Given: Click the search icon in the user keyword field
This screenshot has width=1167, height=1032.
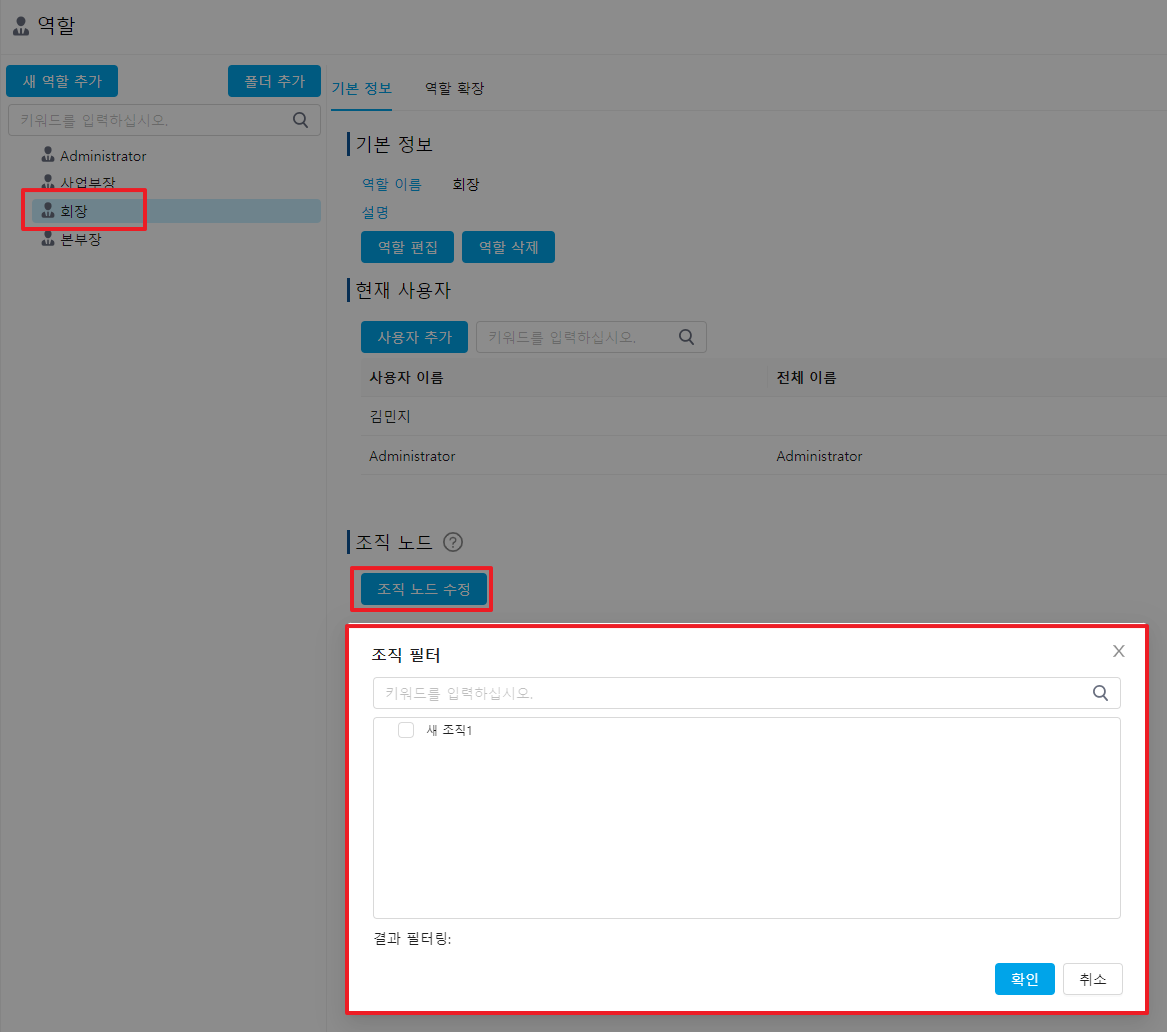Looking at the screenshot, I should click(686, 337).
